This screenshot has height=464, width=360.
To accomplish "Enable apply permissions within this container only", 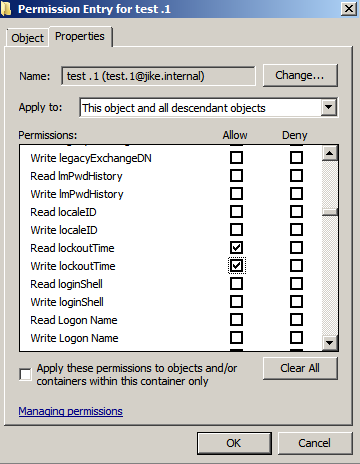I will tap(25, 374).
